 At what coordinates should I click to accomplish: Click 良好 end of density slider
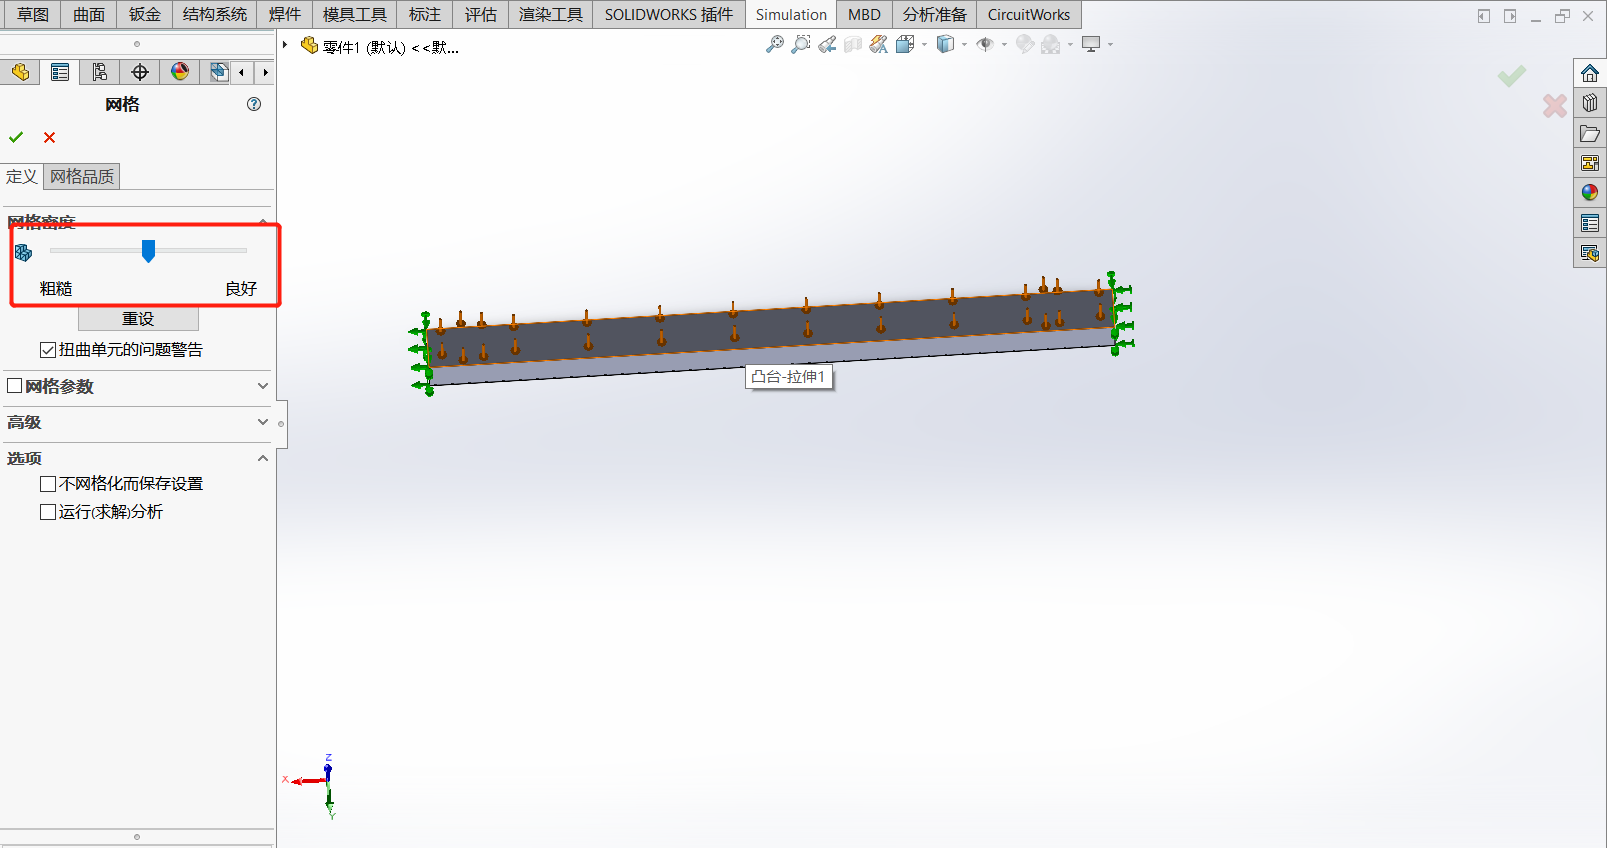pos(241,288)
